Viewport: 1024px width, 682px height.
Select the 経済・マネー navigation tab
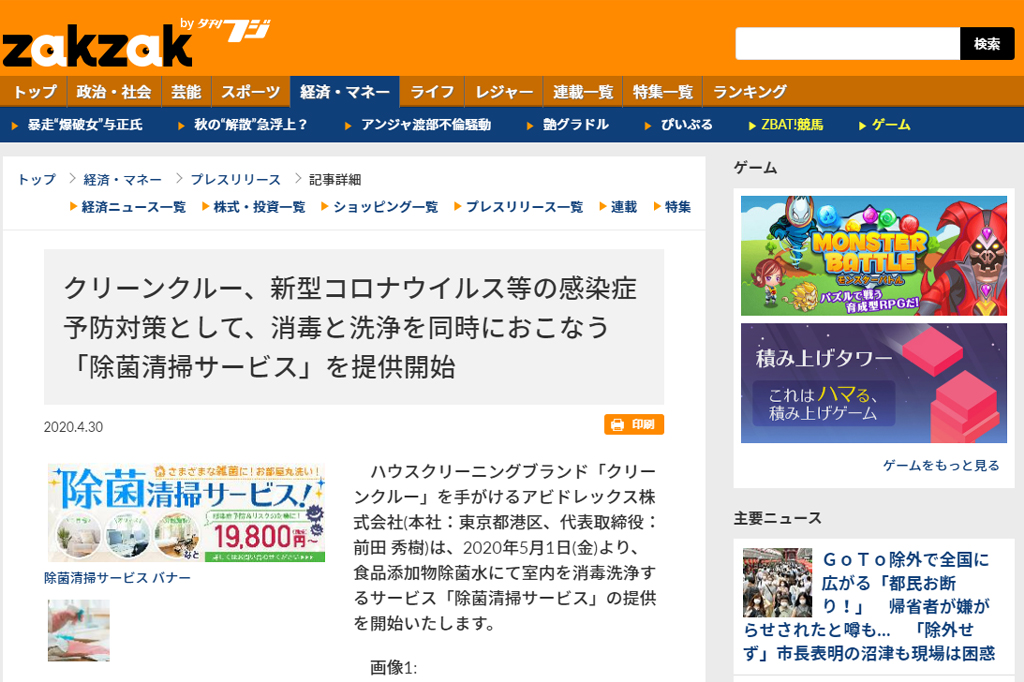[x=345, y=92]
